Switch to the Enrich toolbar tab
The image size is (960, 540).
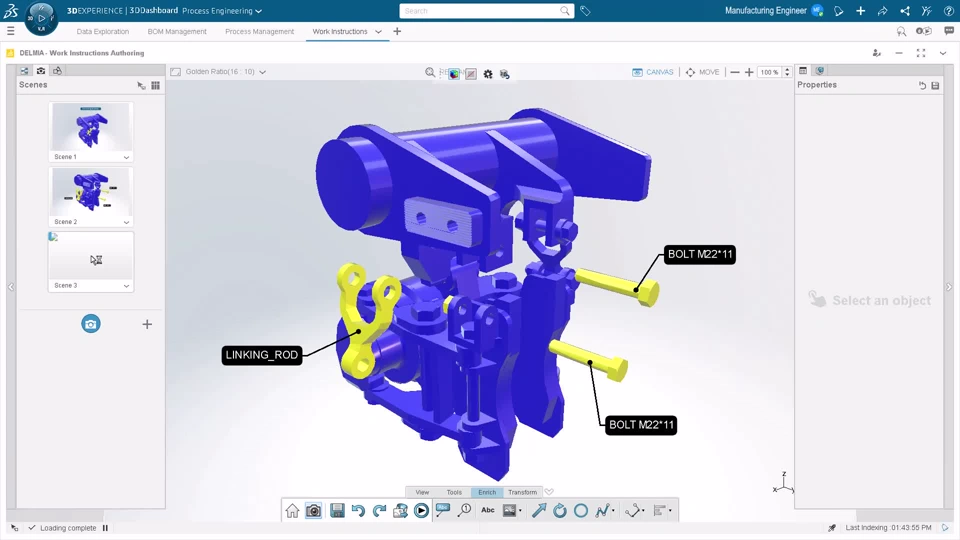[x=487, y=492]
